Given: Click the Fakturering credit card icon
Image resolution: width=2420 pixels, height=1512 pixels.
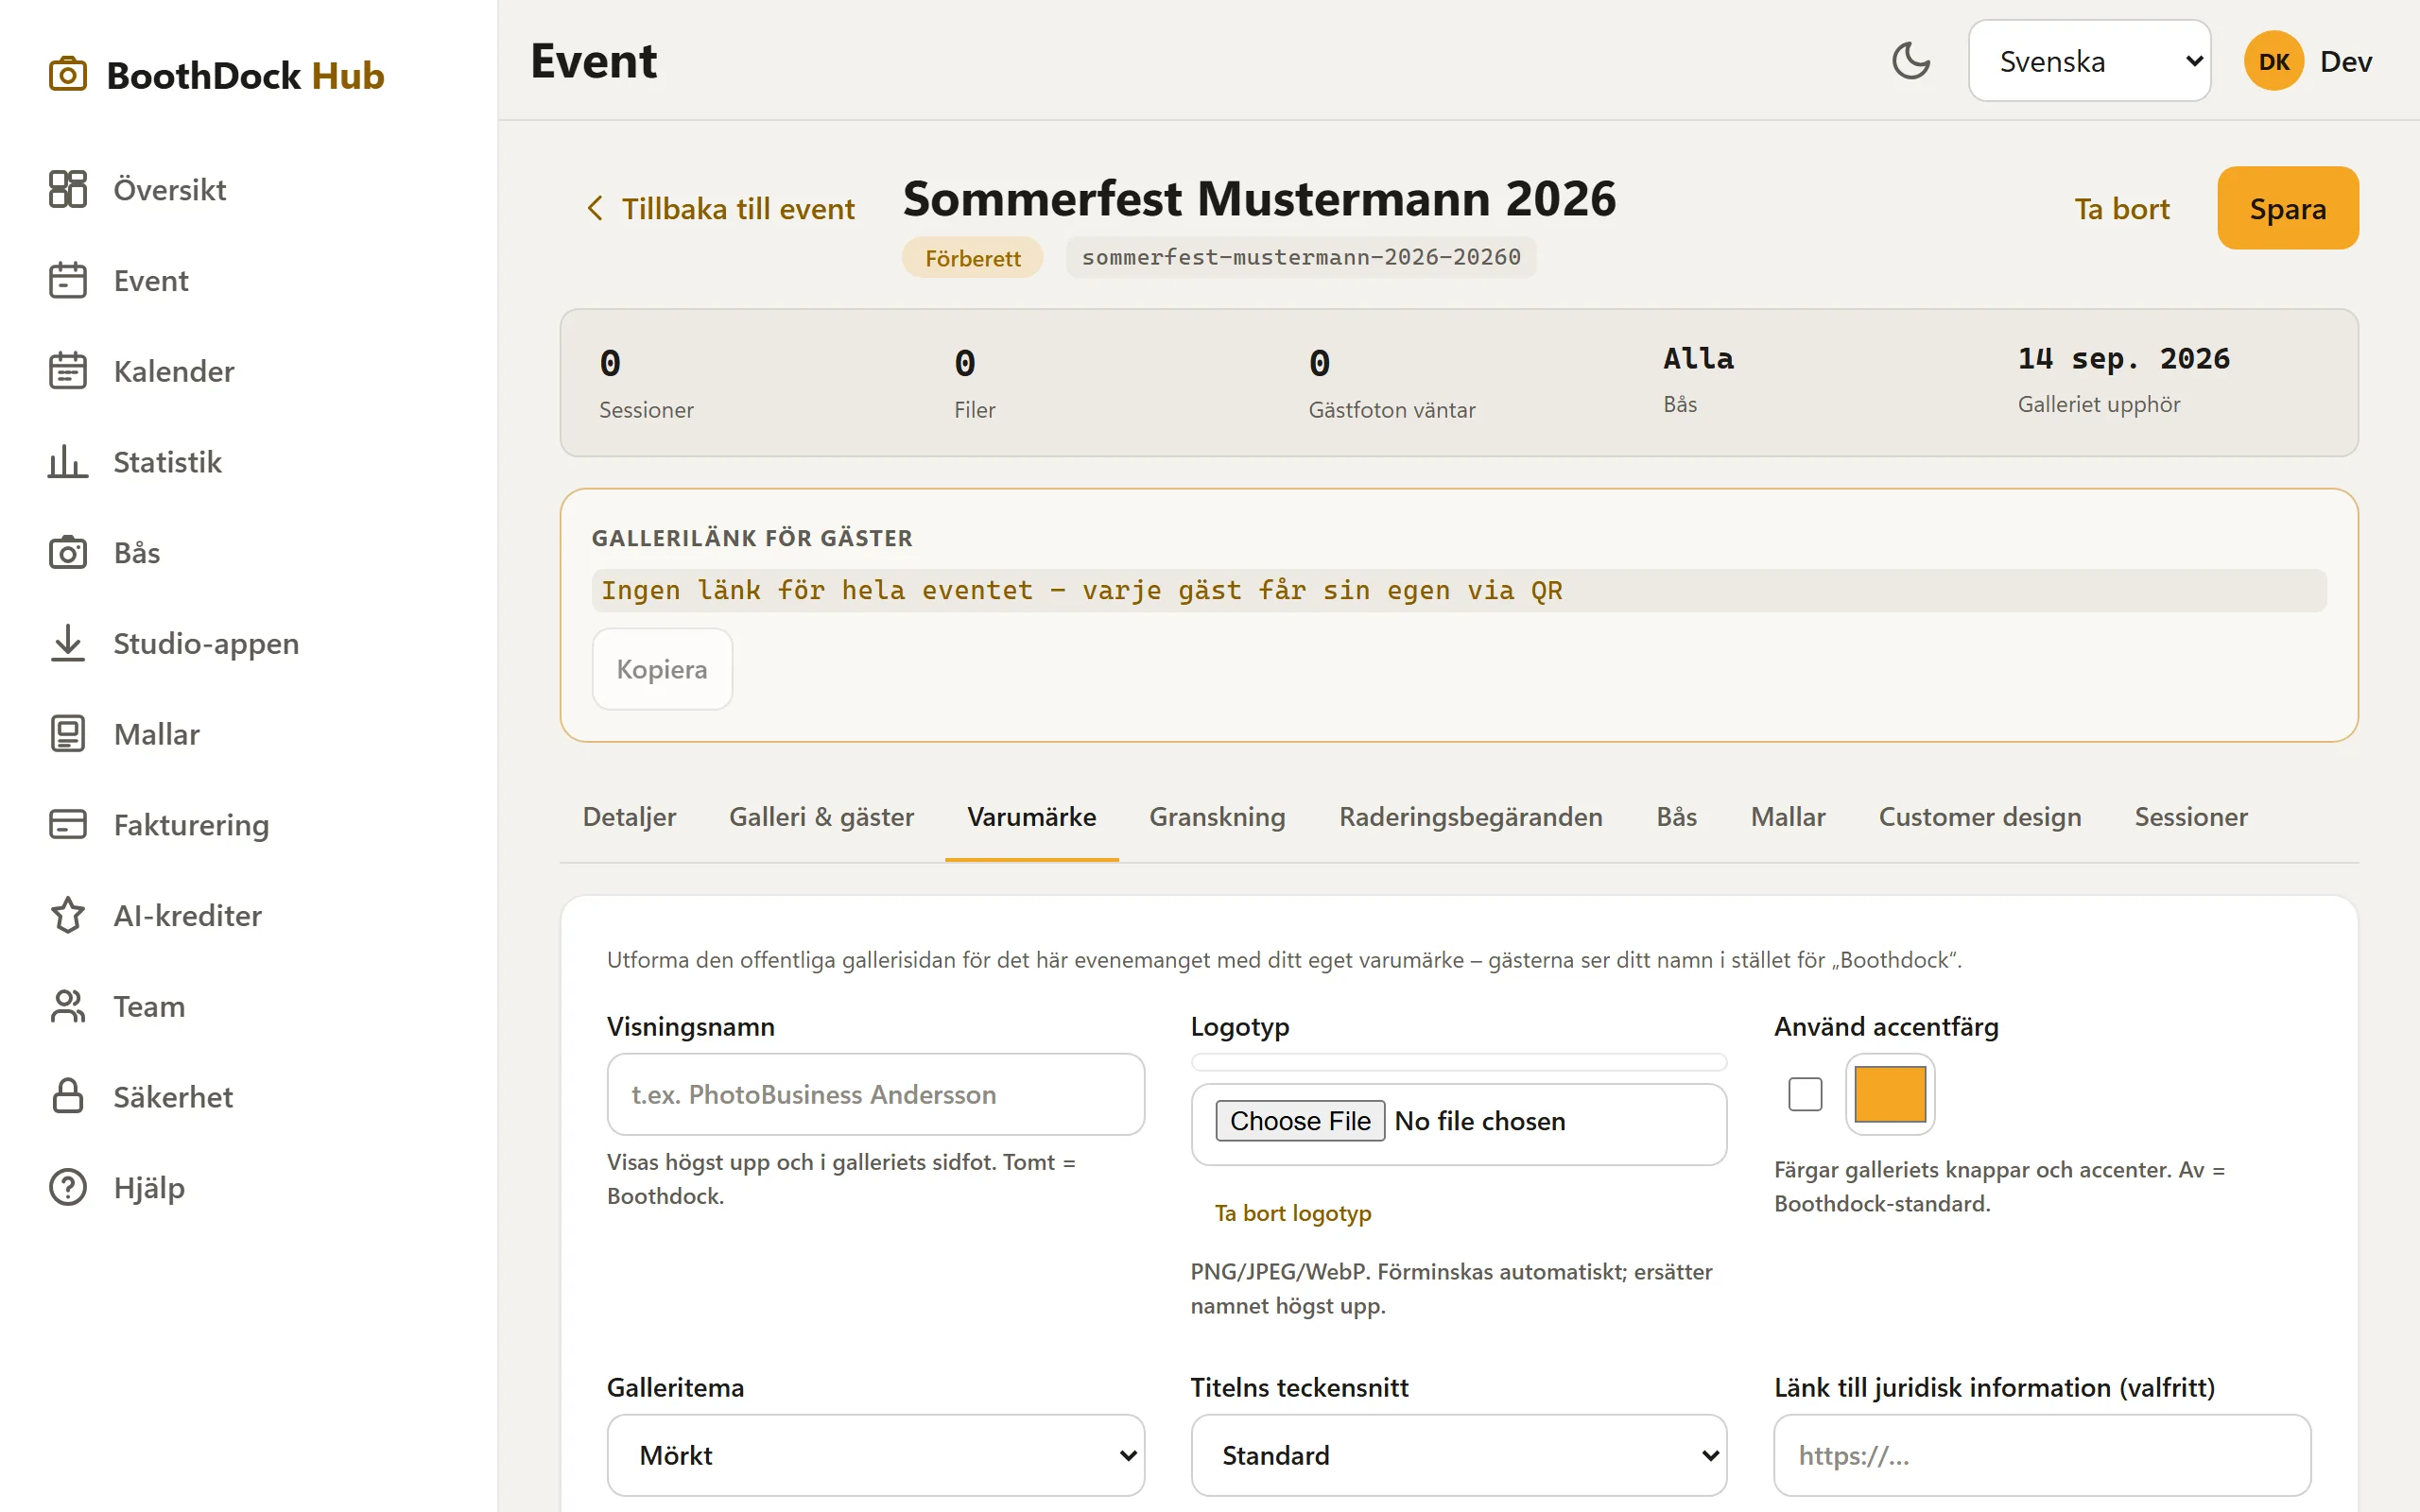Looking at the screenshot, I should [x=68, y=824].
